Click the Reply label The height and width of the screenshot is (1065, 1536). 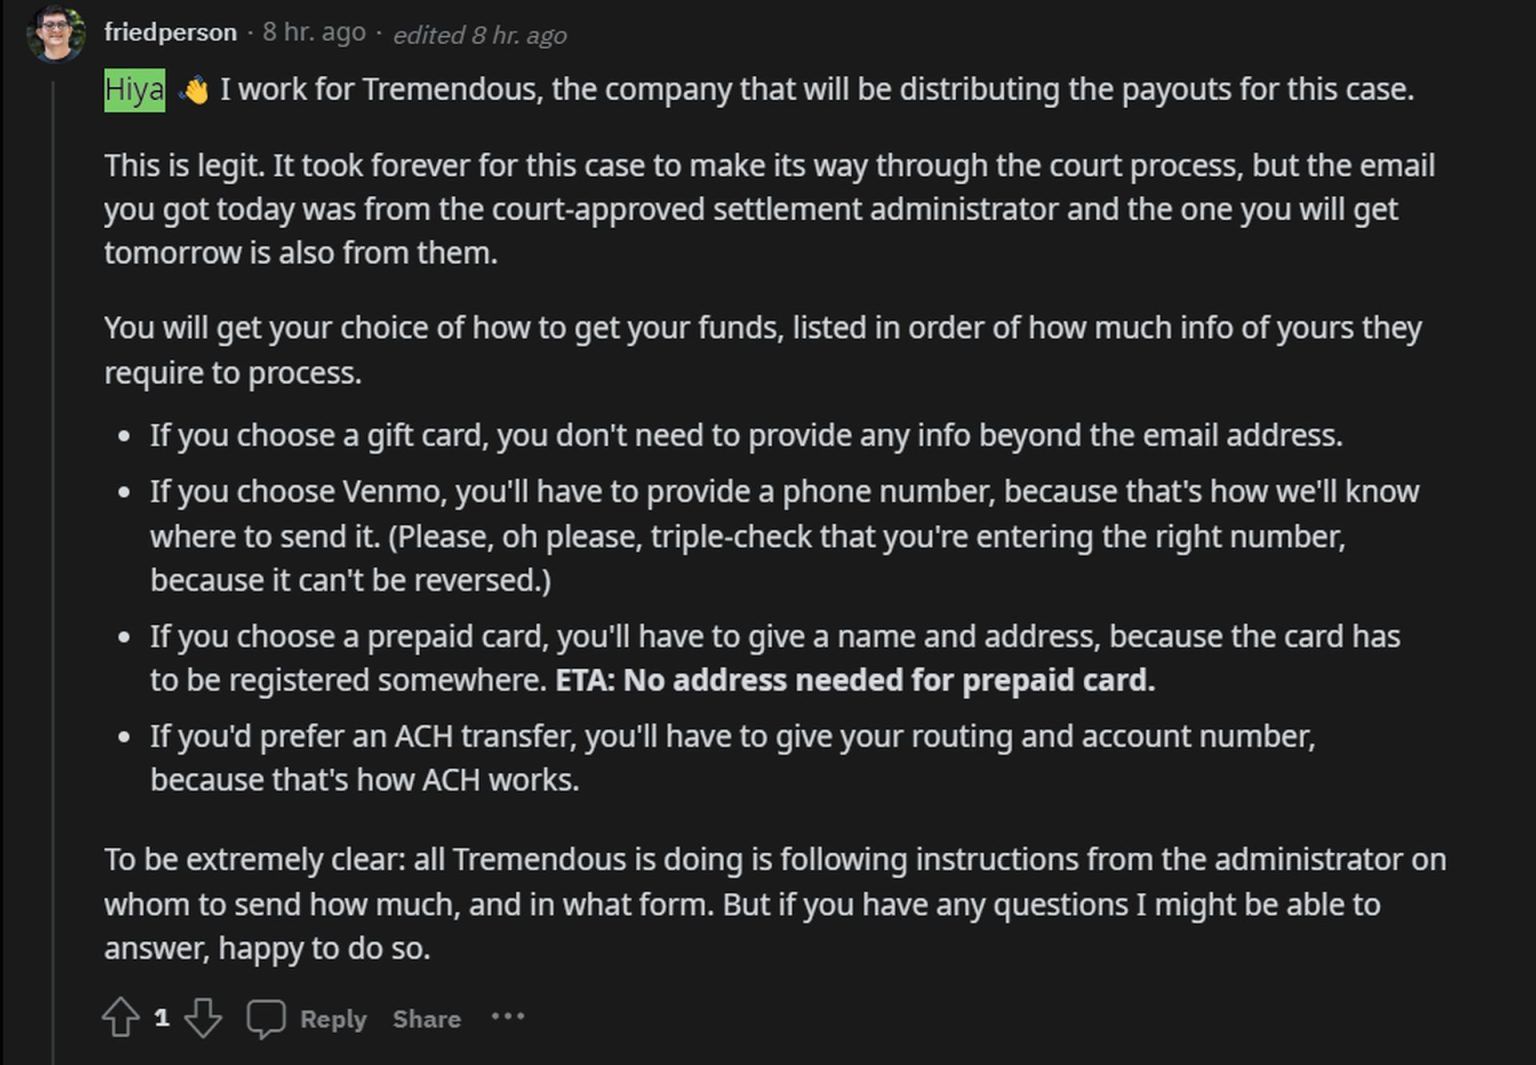(x=332, y=1019)
